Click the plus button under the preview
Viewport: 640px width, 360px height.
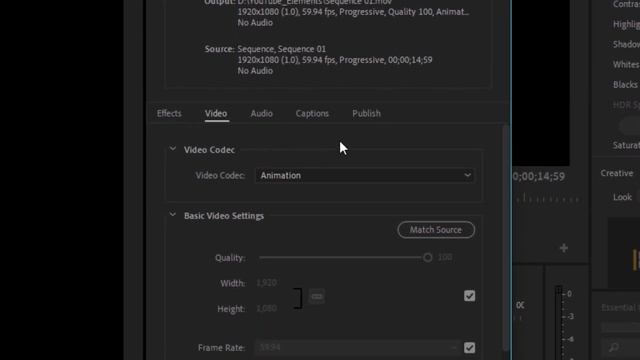point(564,248)
